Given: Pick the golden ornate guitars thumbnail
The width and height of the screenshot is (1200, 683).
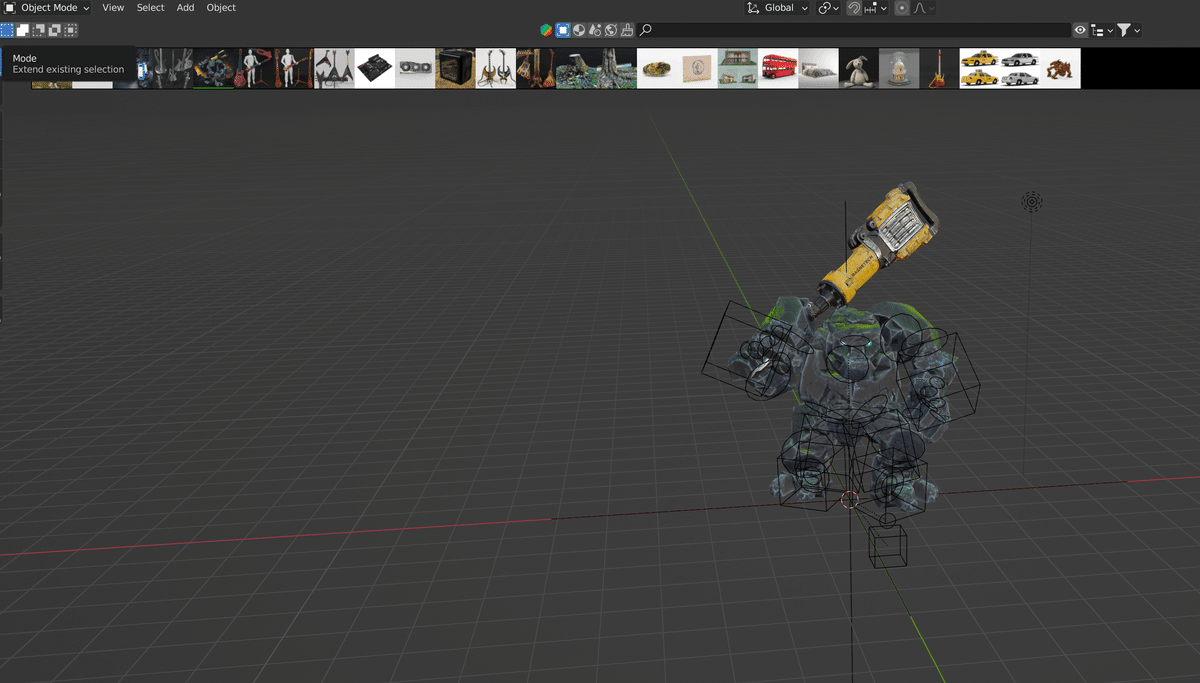Looking at the screenshot, I should (496, 68).
